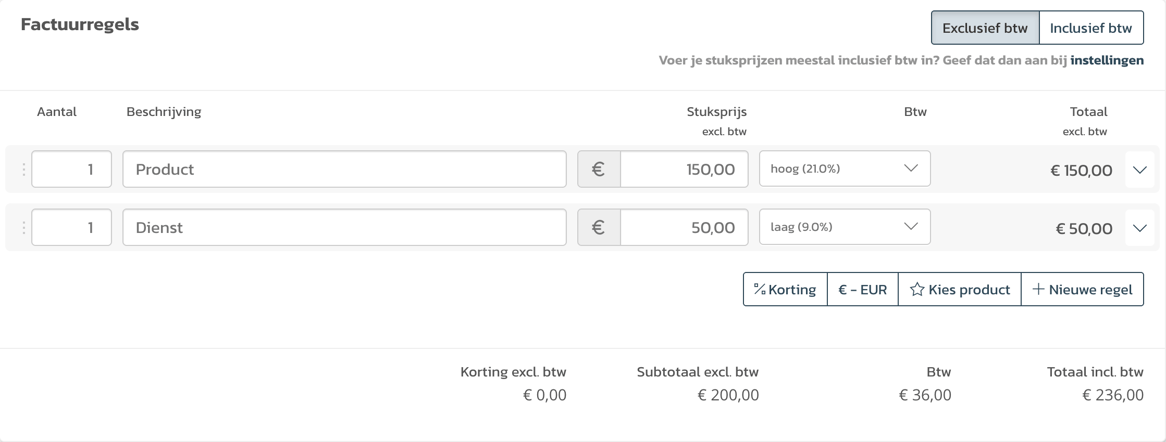1166x442 pixels.
Task: Click the star Kies product button
Action: [960, 289]
